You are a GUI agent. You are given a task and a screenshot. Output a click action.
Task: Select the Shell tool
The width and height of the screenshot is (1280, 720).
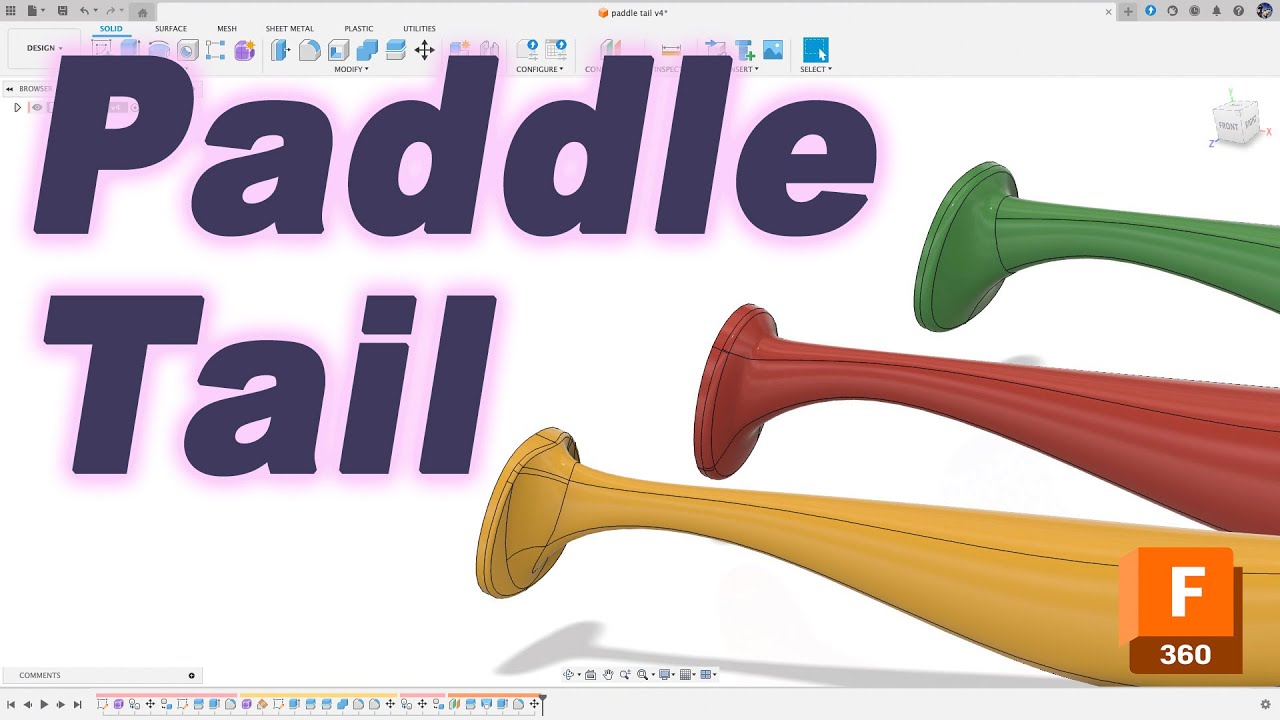pyautogui.click(x=338, y=50)
